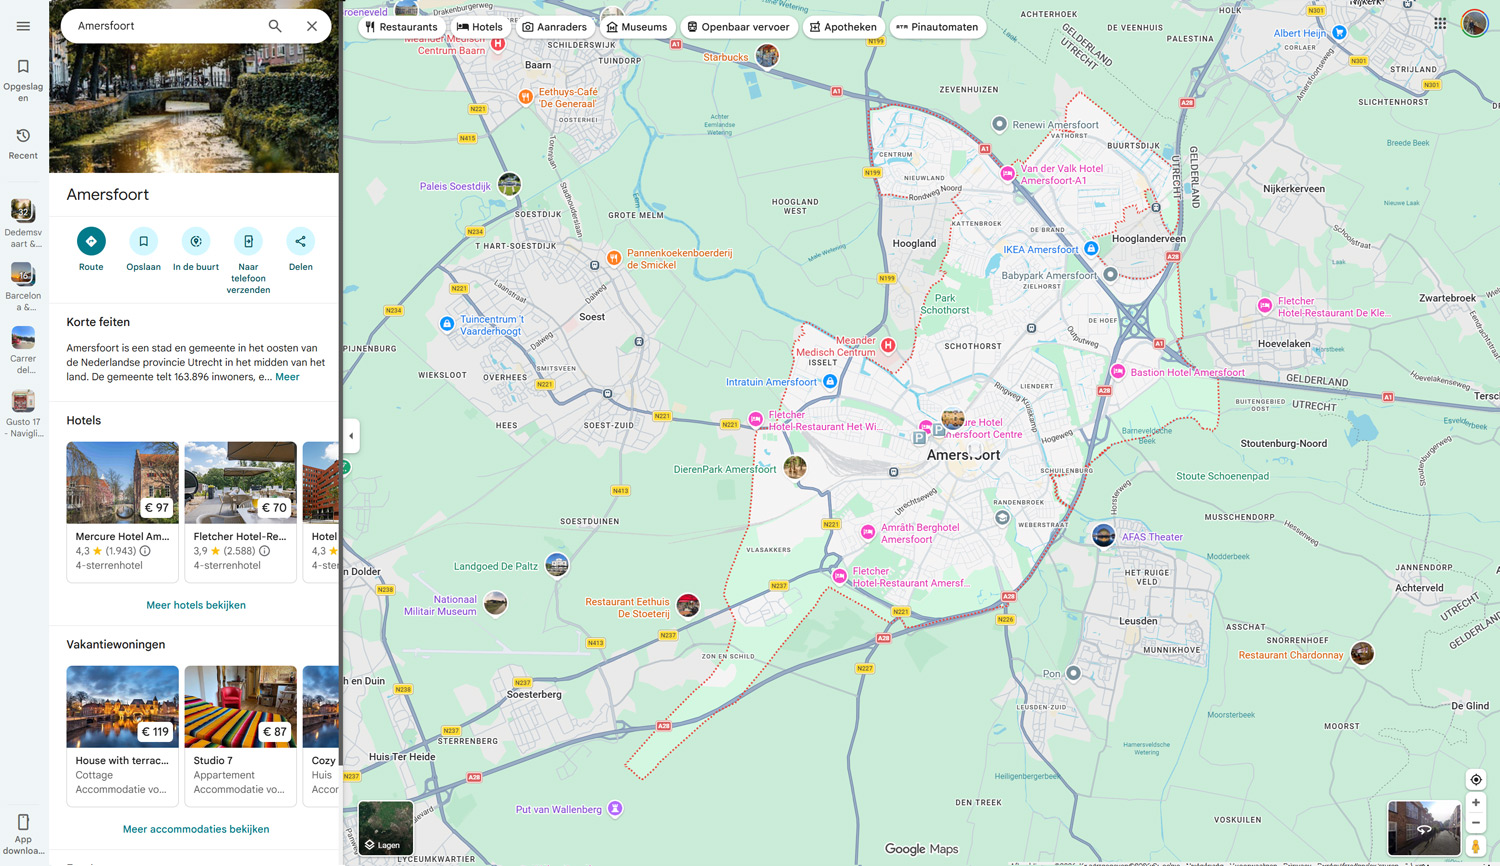The height and width of the screenshot is (866, 1500).
Task: Toggle the Lagen map layers view
Action: pos(386,827)
